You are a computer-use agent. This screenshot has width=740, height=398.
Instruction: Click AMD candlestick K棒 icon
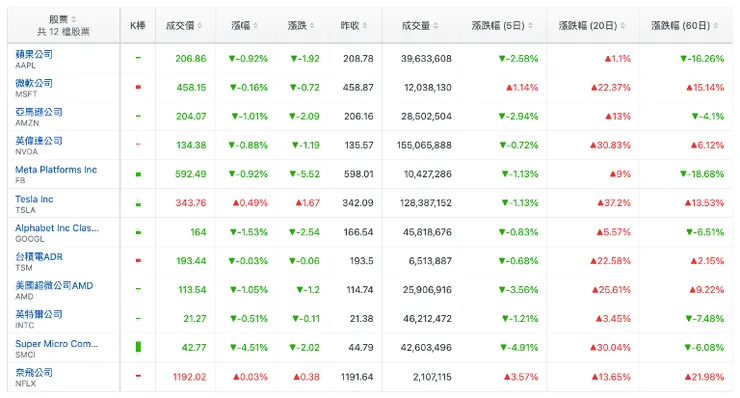point(138,289)
